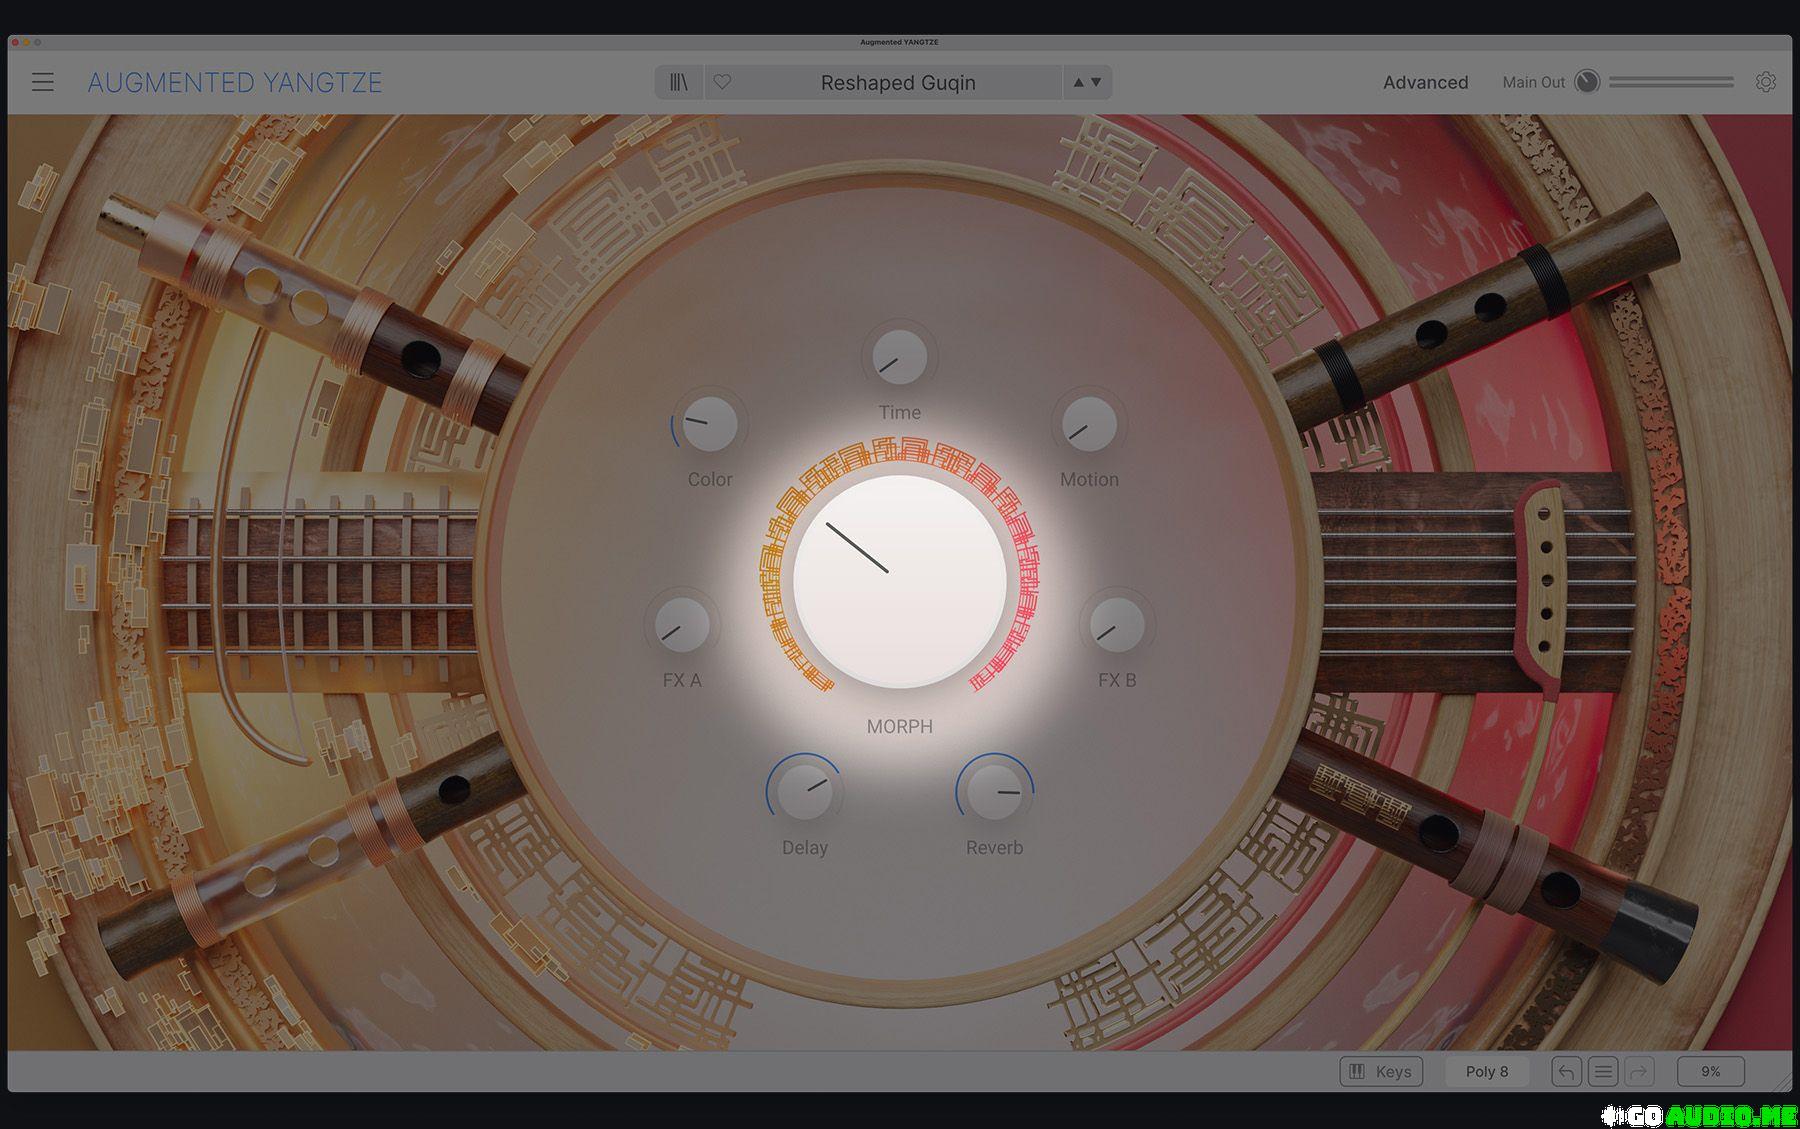The image size is (1800, 1129).
Task: Toggle the Keys keyboard panel
Action: (1380, 1071)
